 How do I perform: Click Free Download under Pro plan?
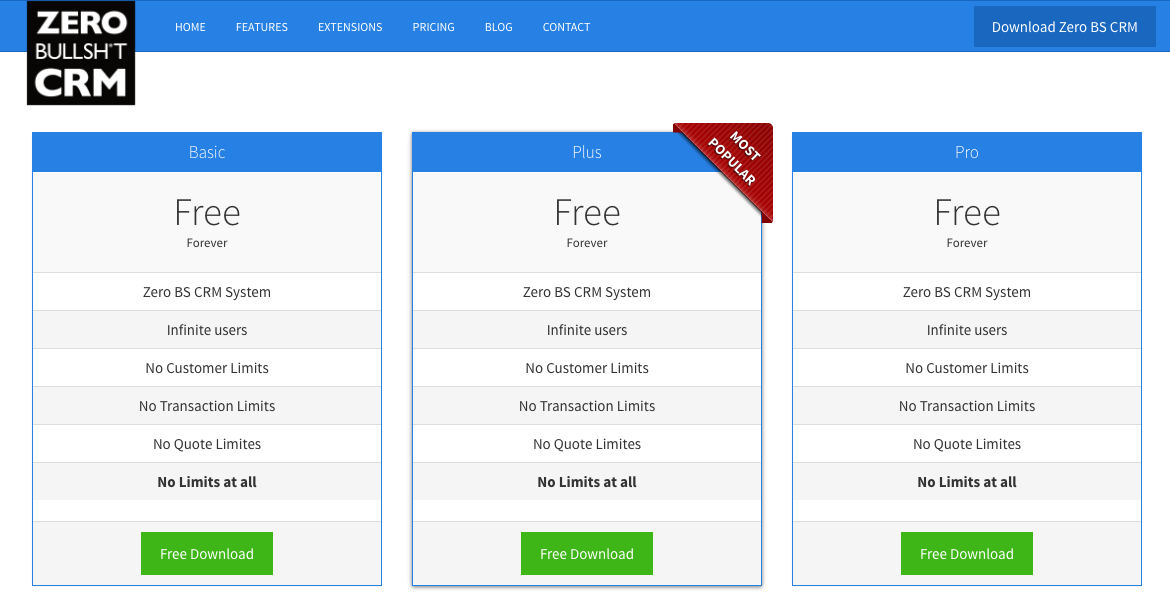coord(966,554)
